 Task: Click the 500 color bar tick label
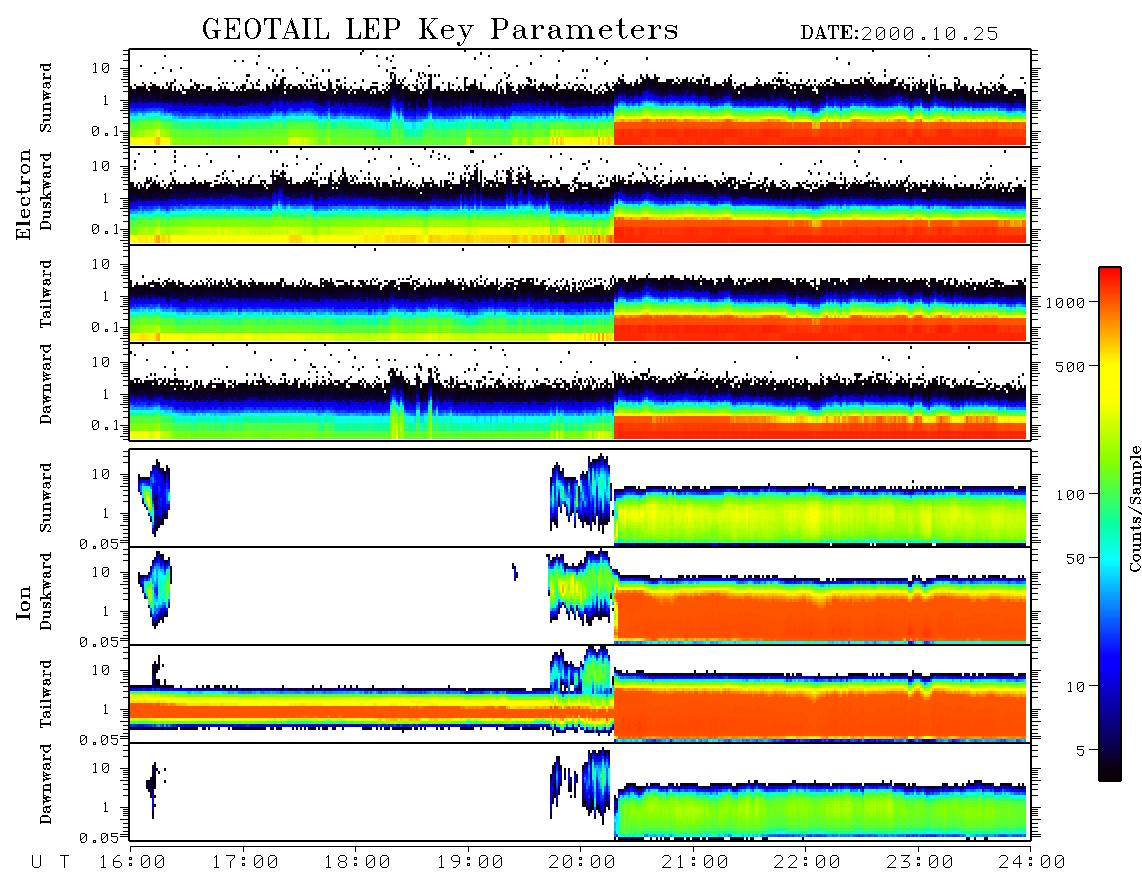coord(1070,366)
